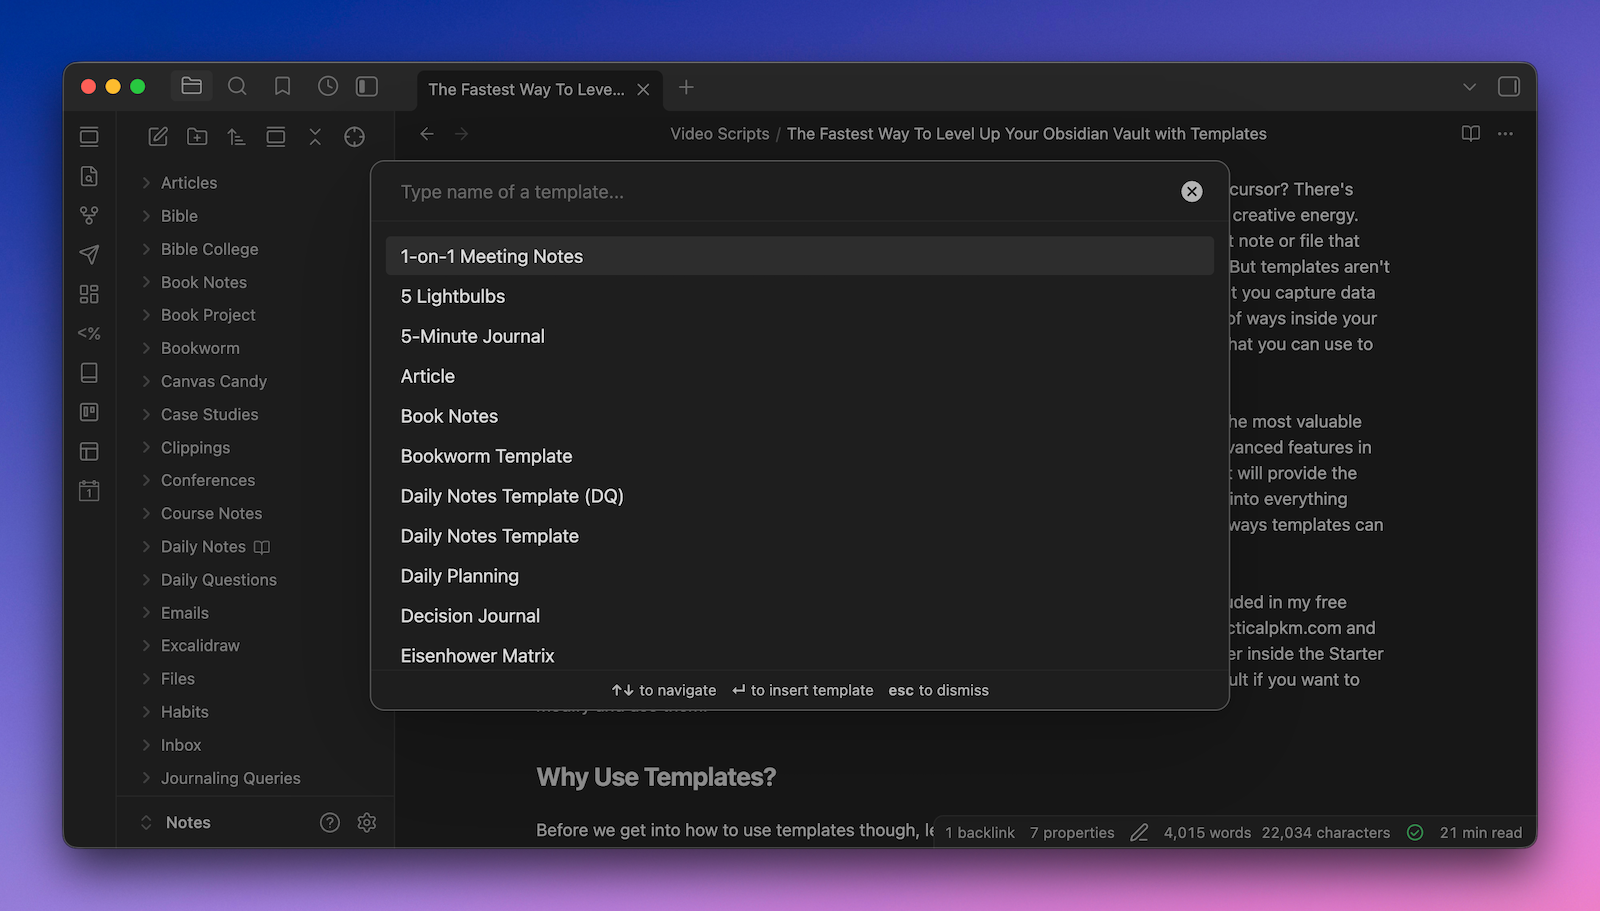The width and height of the screenshot is (1600, 911).
Task: Toggle the left sidebar panel
Action: pos(367,87)
